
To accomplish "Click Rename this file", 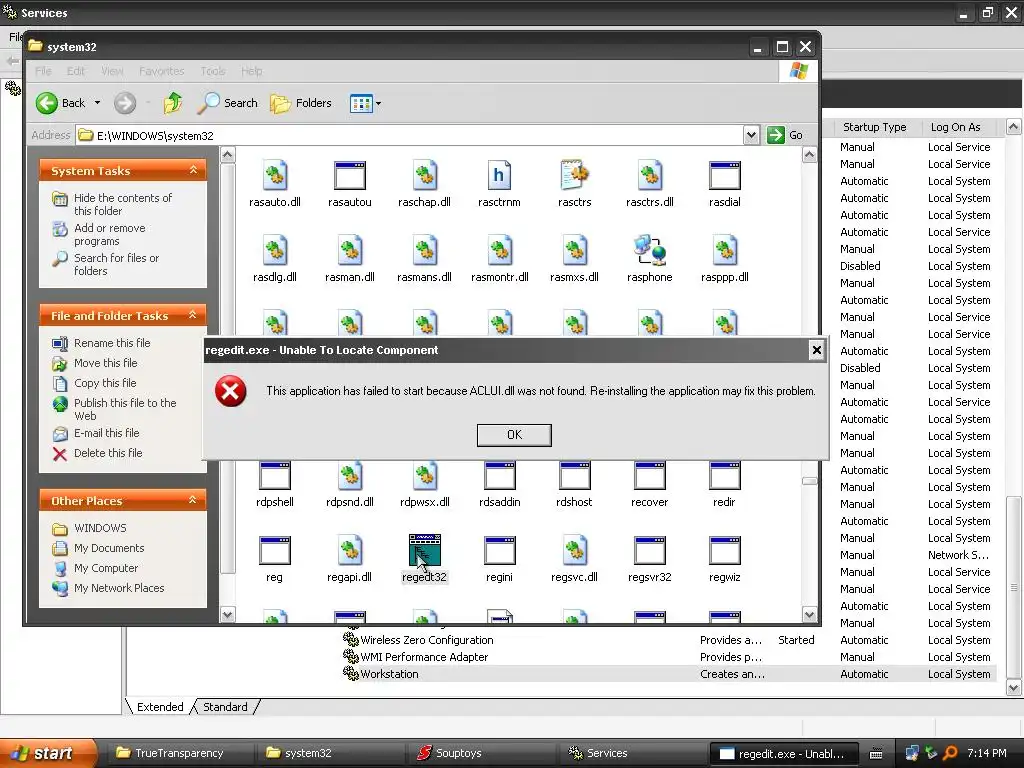I will 112,343.
